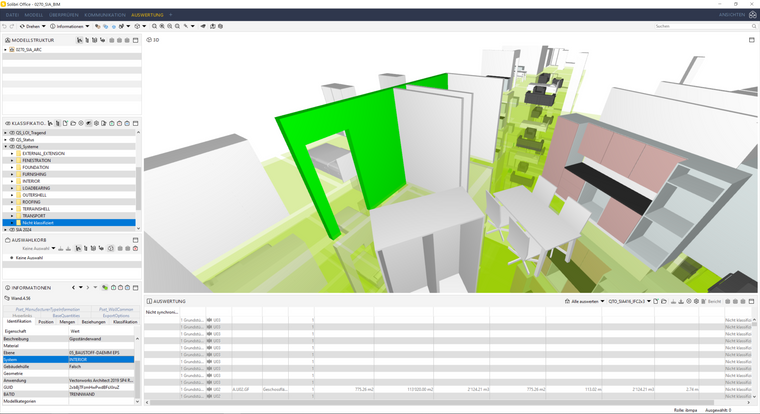760x414 pixels.
Task: Click the Bericht report button
Action: tap(711, 301)
